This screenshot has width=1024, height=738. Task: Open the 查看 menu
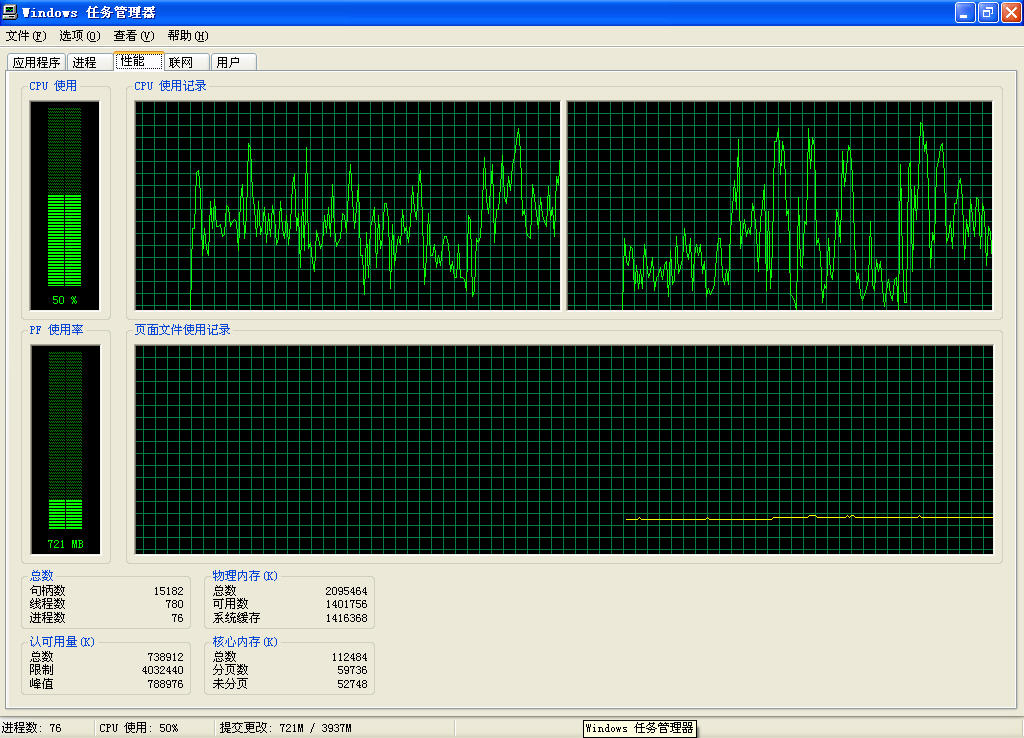click(133, 36)
